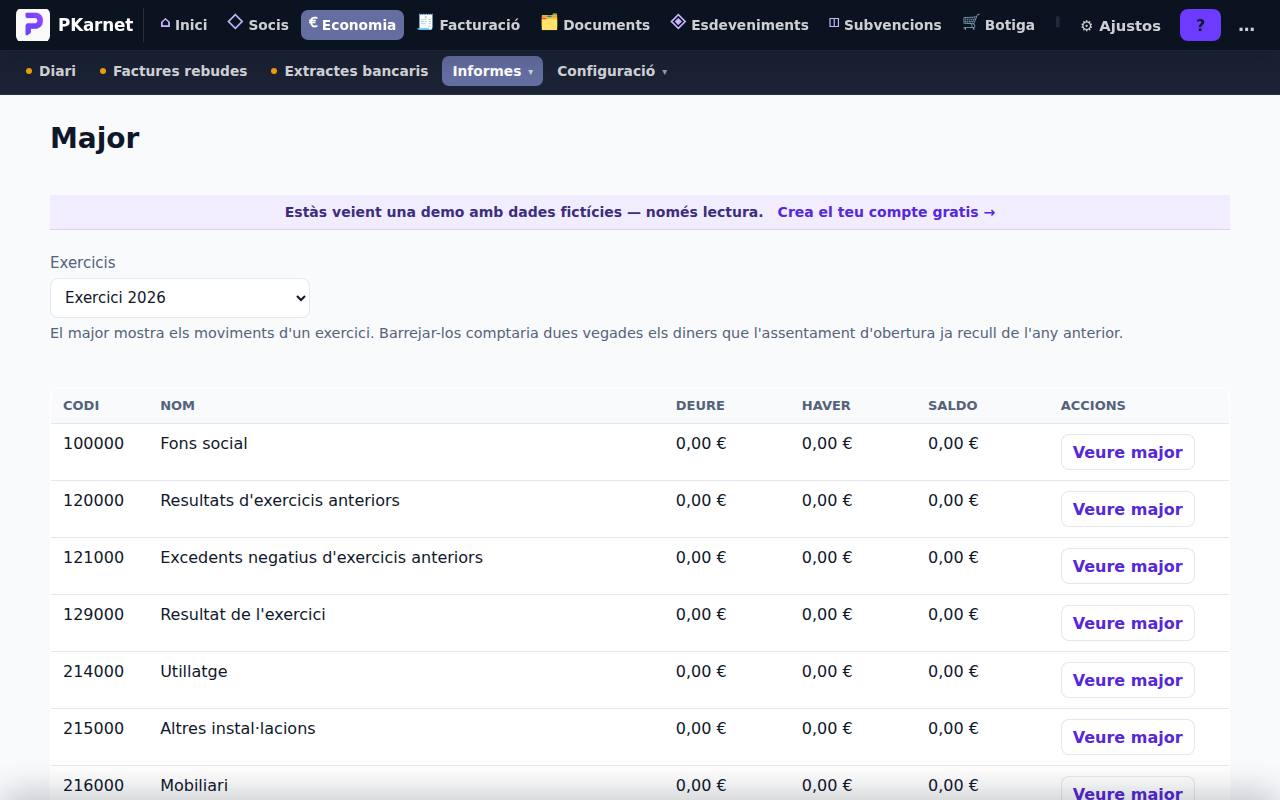1280x800 pixels.
Task: Click the Major page heading
Action: [x=95, y=138]
